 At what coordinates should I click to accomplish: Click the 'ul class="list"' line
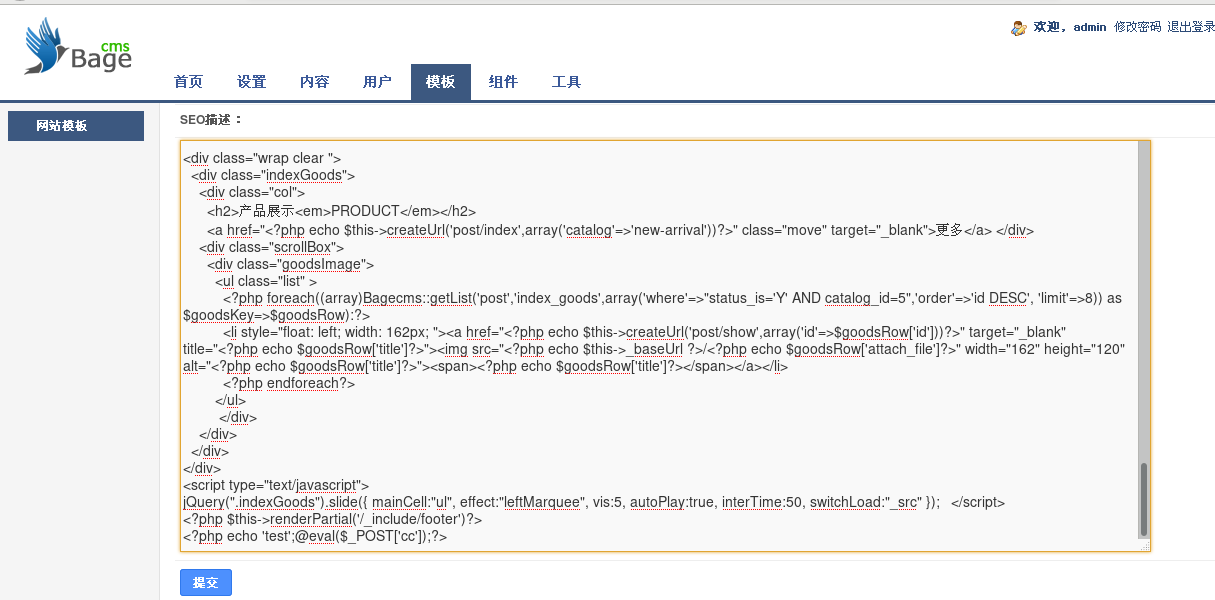pyautogui.click(x=266, y=281)
